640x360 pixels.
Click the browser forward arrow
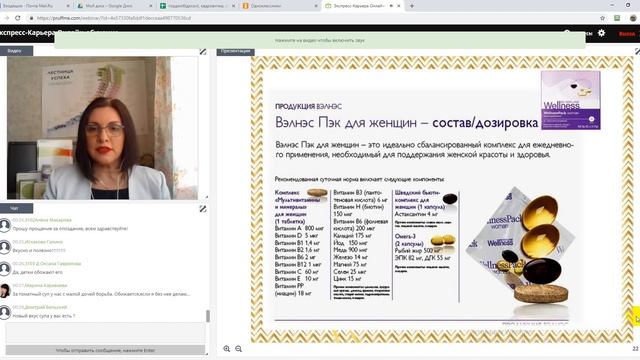pos(6,18)
